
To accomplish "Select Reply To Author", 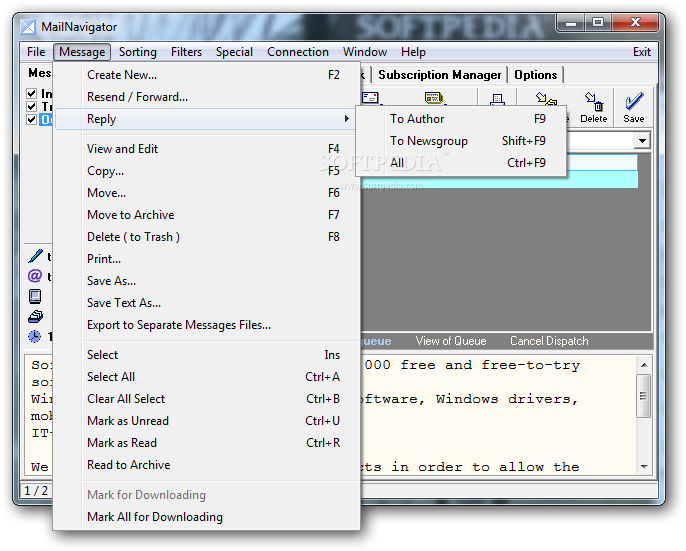I will 461,119.
